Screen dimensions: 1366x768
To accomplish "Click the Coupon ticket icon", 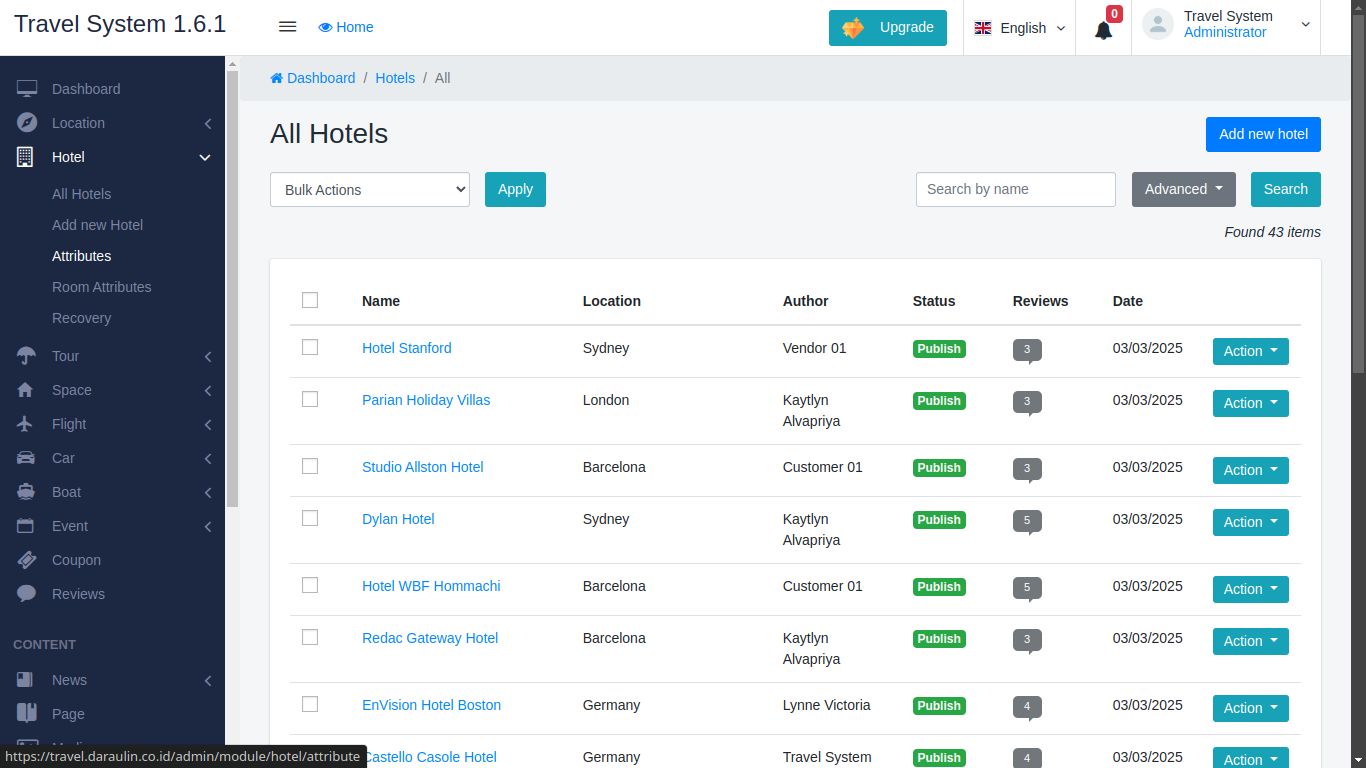I will pos(27,560).
